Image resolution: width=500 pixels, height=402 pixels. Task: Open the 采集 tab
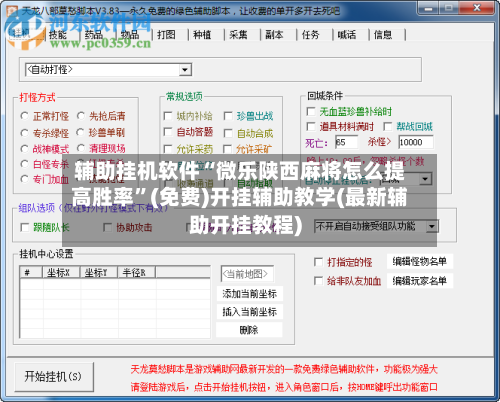[x=238, y=35]
